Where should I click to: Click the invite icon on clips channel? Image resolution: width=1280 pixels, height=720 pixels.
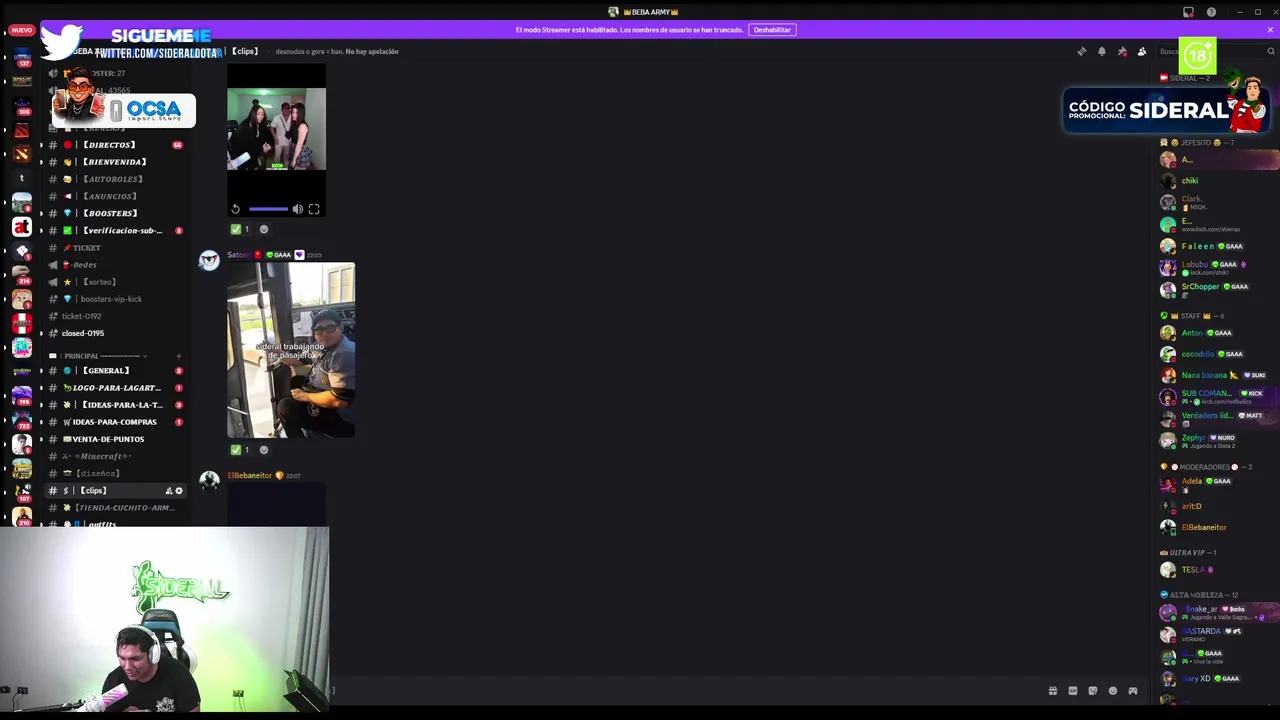pyautogui.click(x=169, y=491)
